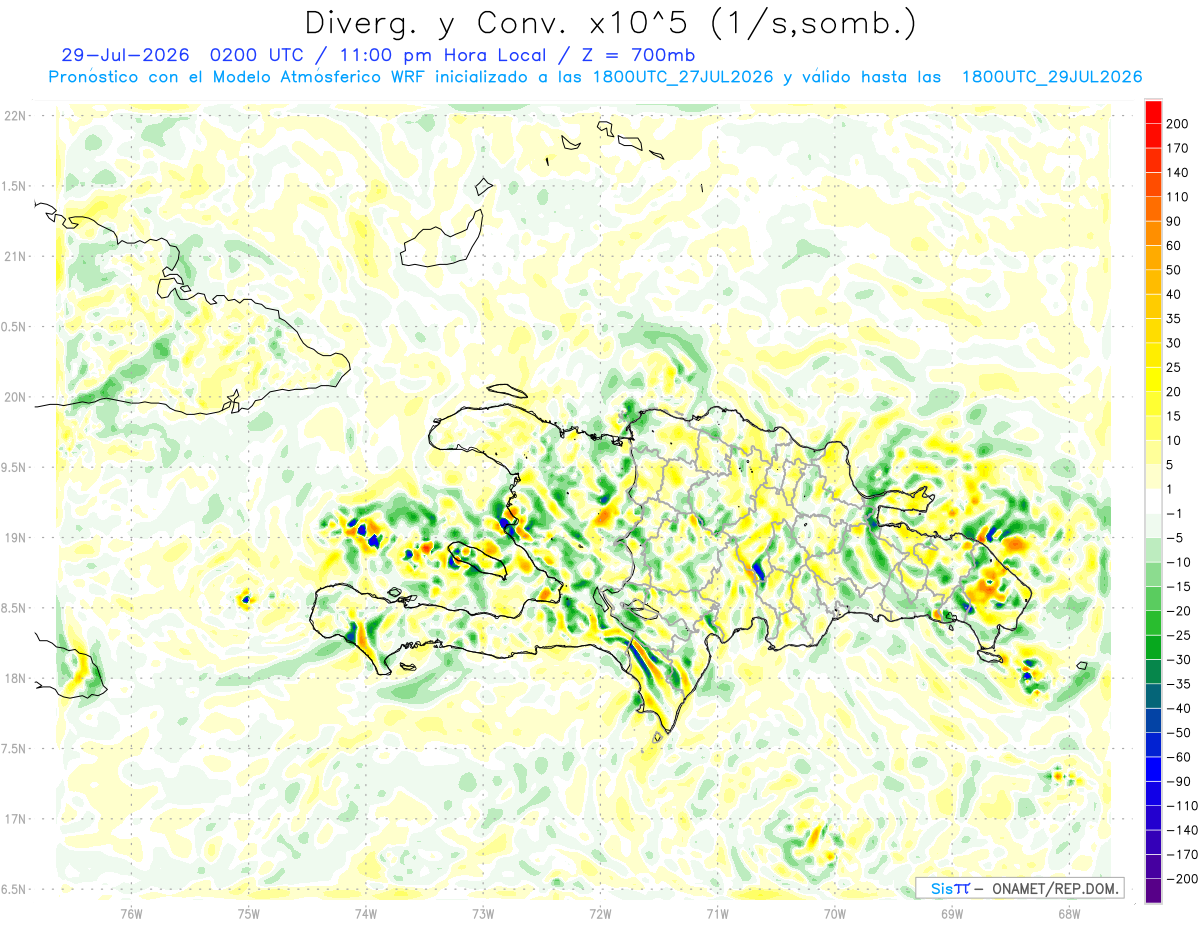Screen dimensions: 1200x927
Task: Click the orange colorbar swatch between 60 and 50
Action: (1153, 258)
